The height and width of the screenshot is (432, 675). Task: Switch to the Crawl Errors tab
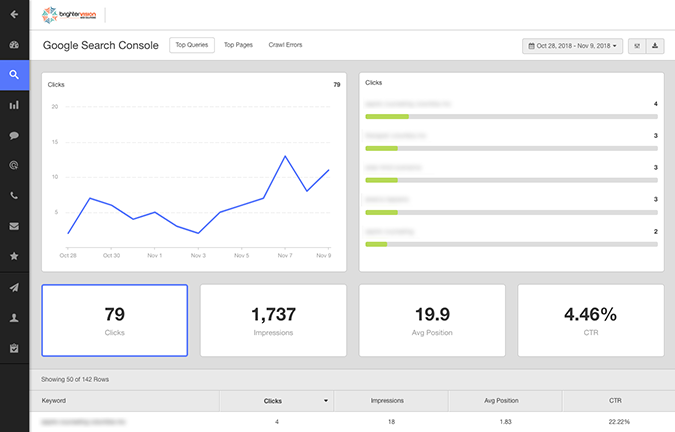(285, 45)
